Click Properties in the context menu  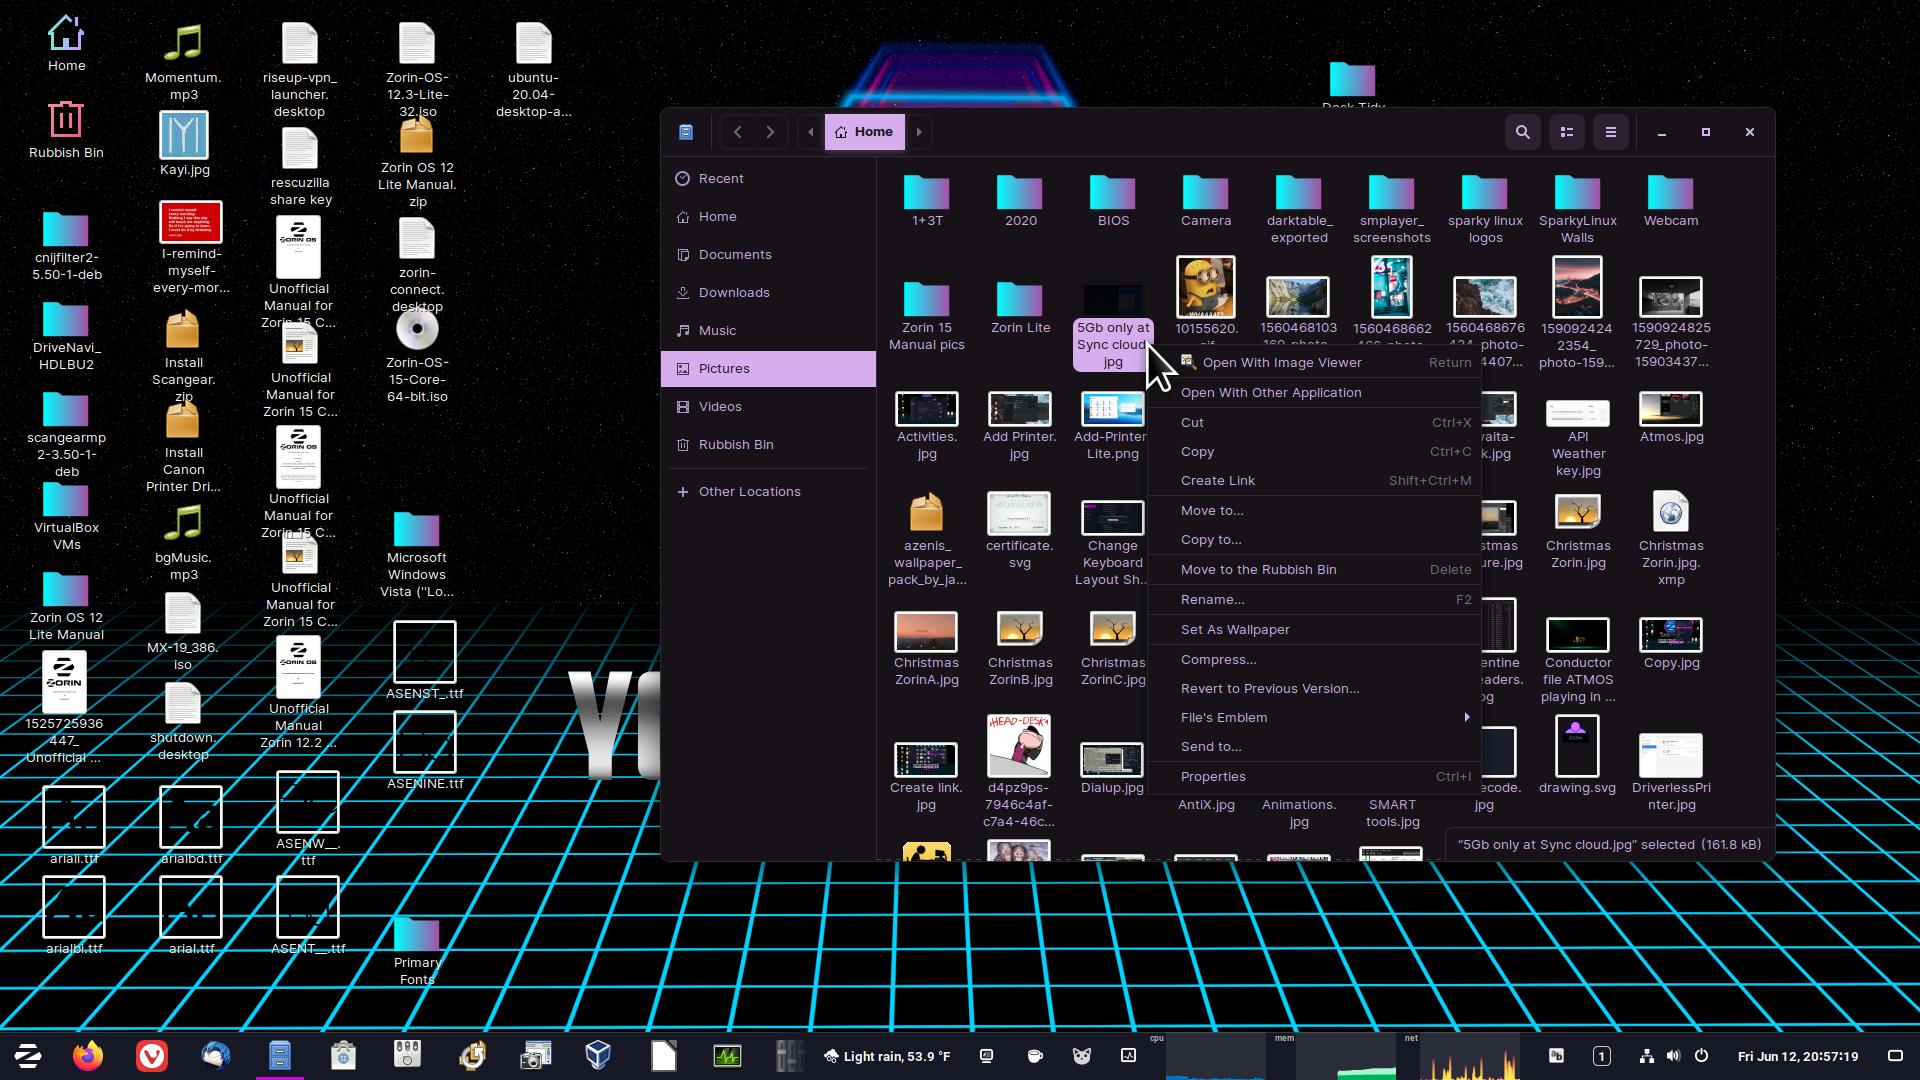coord(1212,776)
